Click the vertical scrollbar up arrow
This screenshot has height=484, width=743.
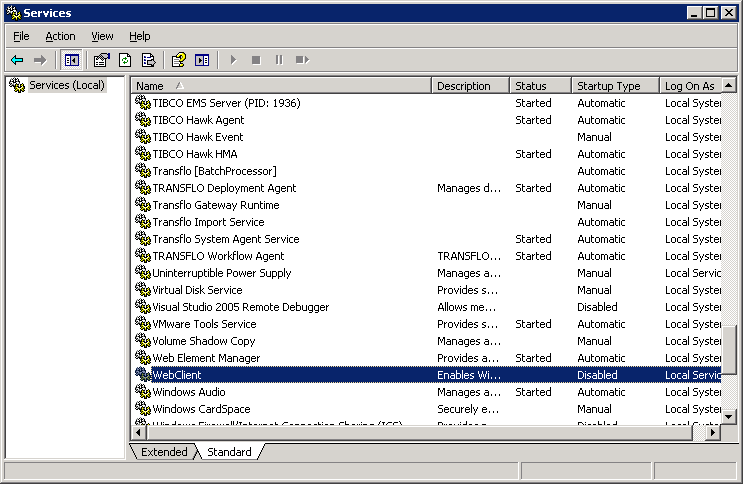[729, 85]
